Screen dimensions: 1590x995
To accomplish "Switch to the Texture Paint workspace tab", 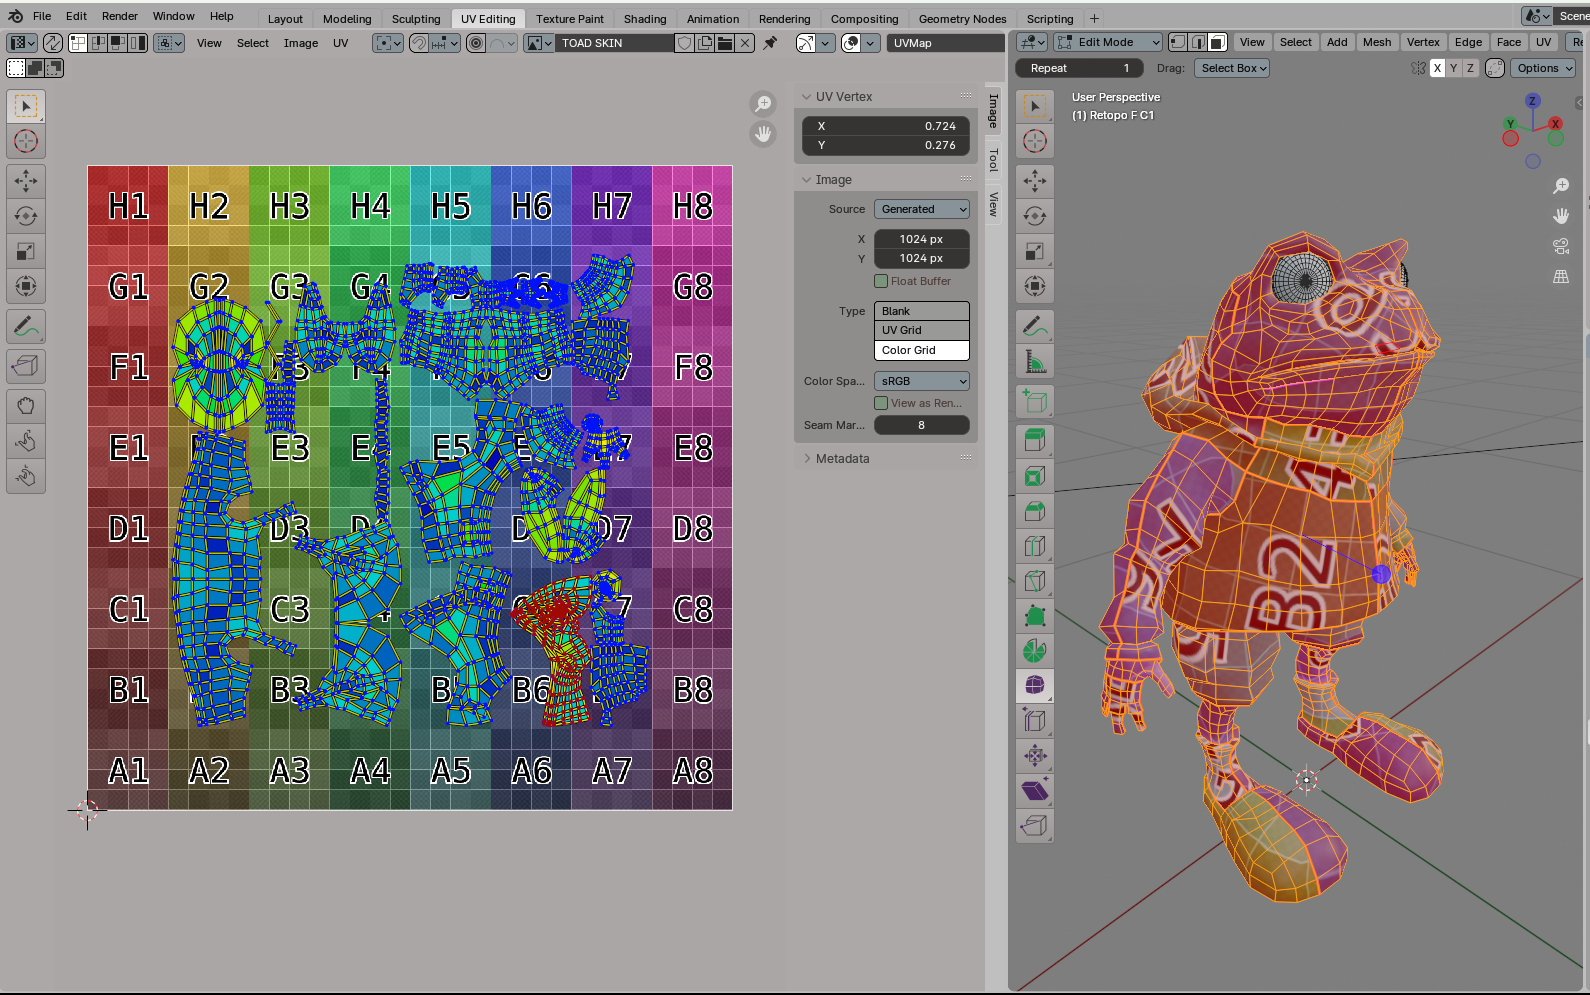I will pos(569,18).
